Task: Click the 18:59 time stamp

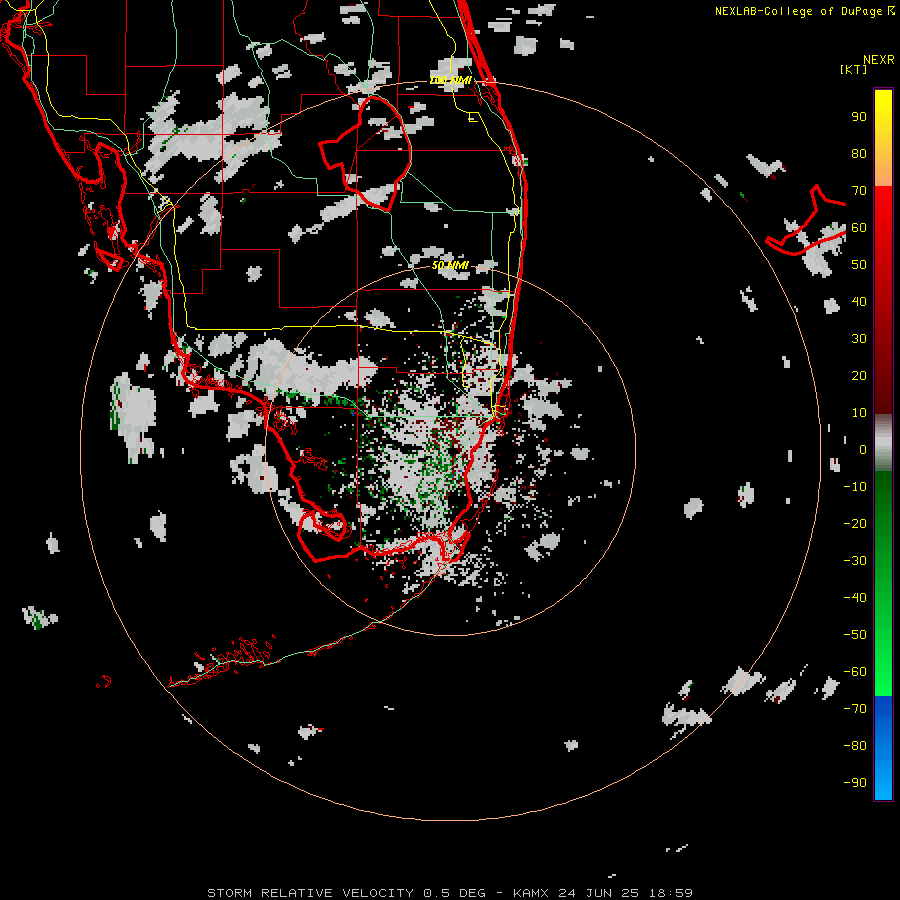Action: 671,893
